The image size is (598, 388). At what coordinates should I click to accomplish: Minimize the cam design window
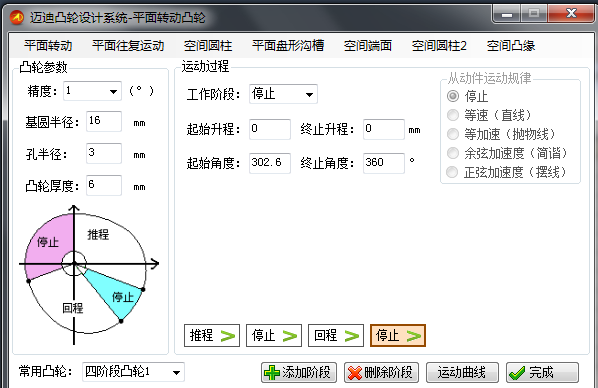[x=507, y=14]
